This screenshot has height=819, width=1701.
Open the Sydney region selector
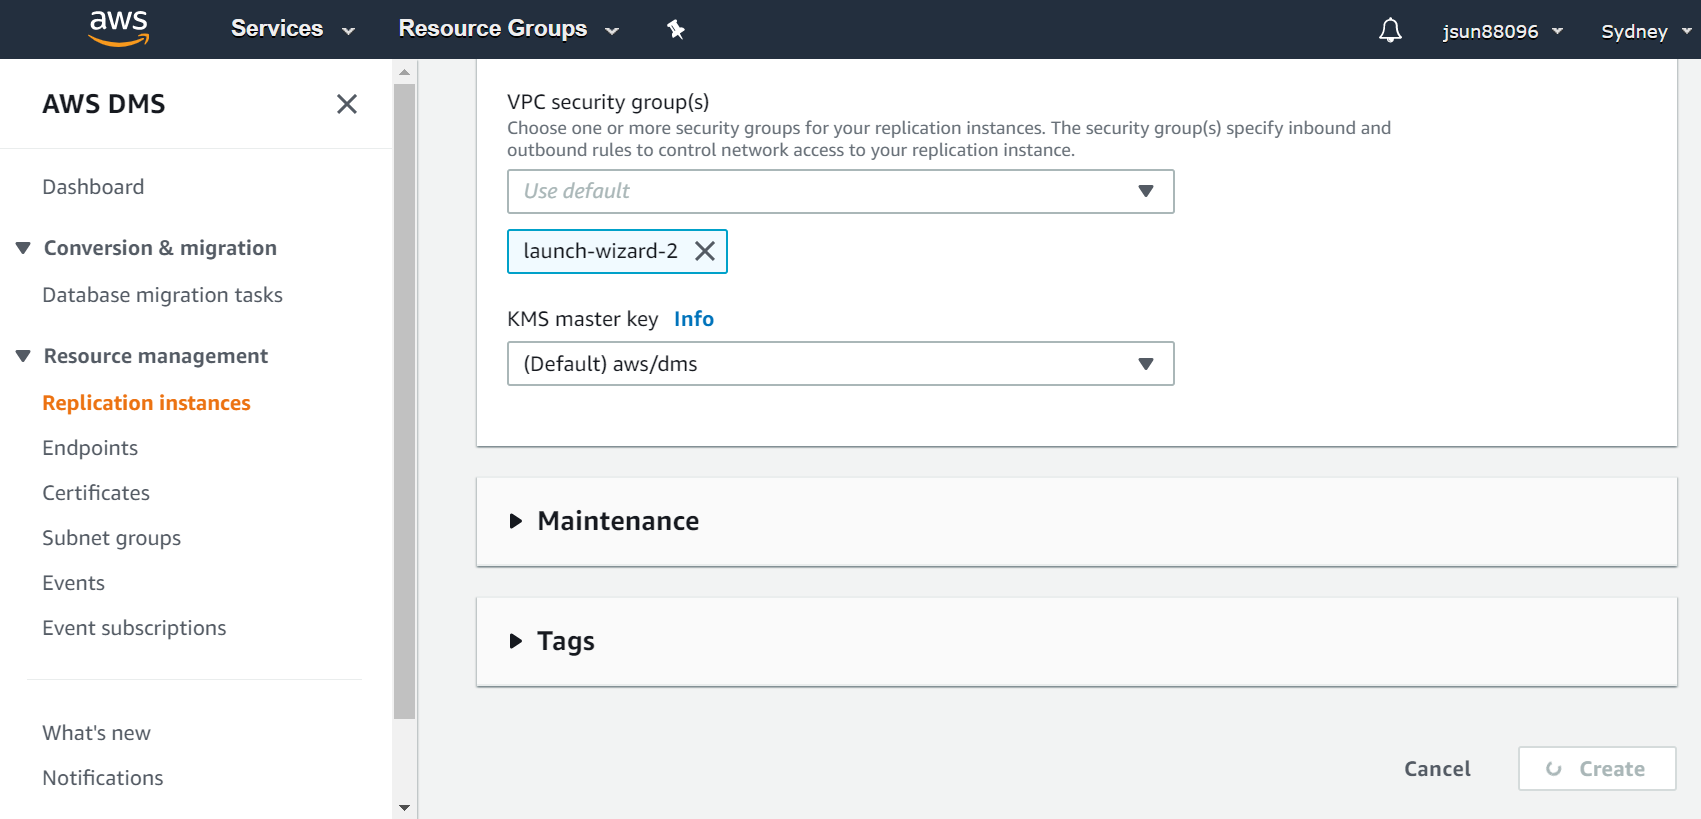pyautogui.click(x=1644, y=31)
